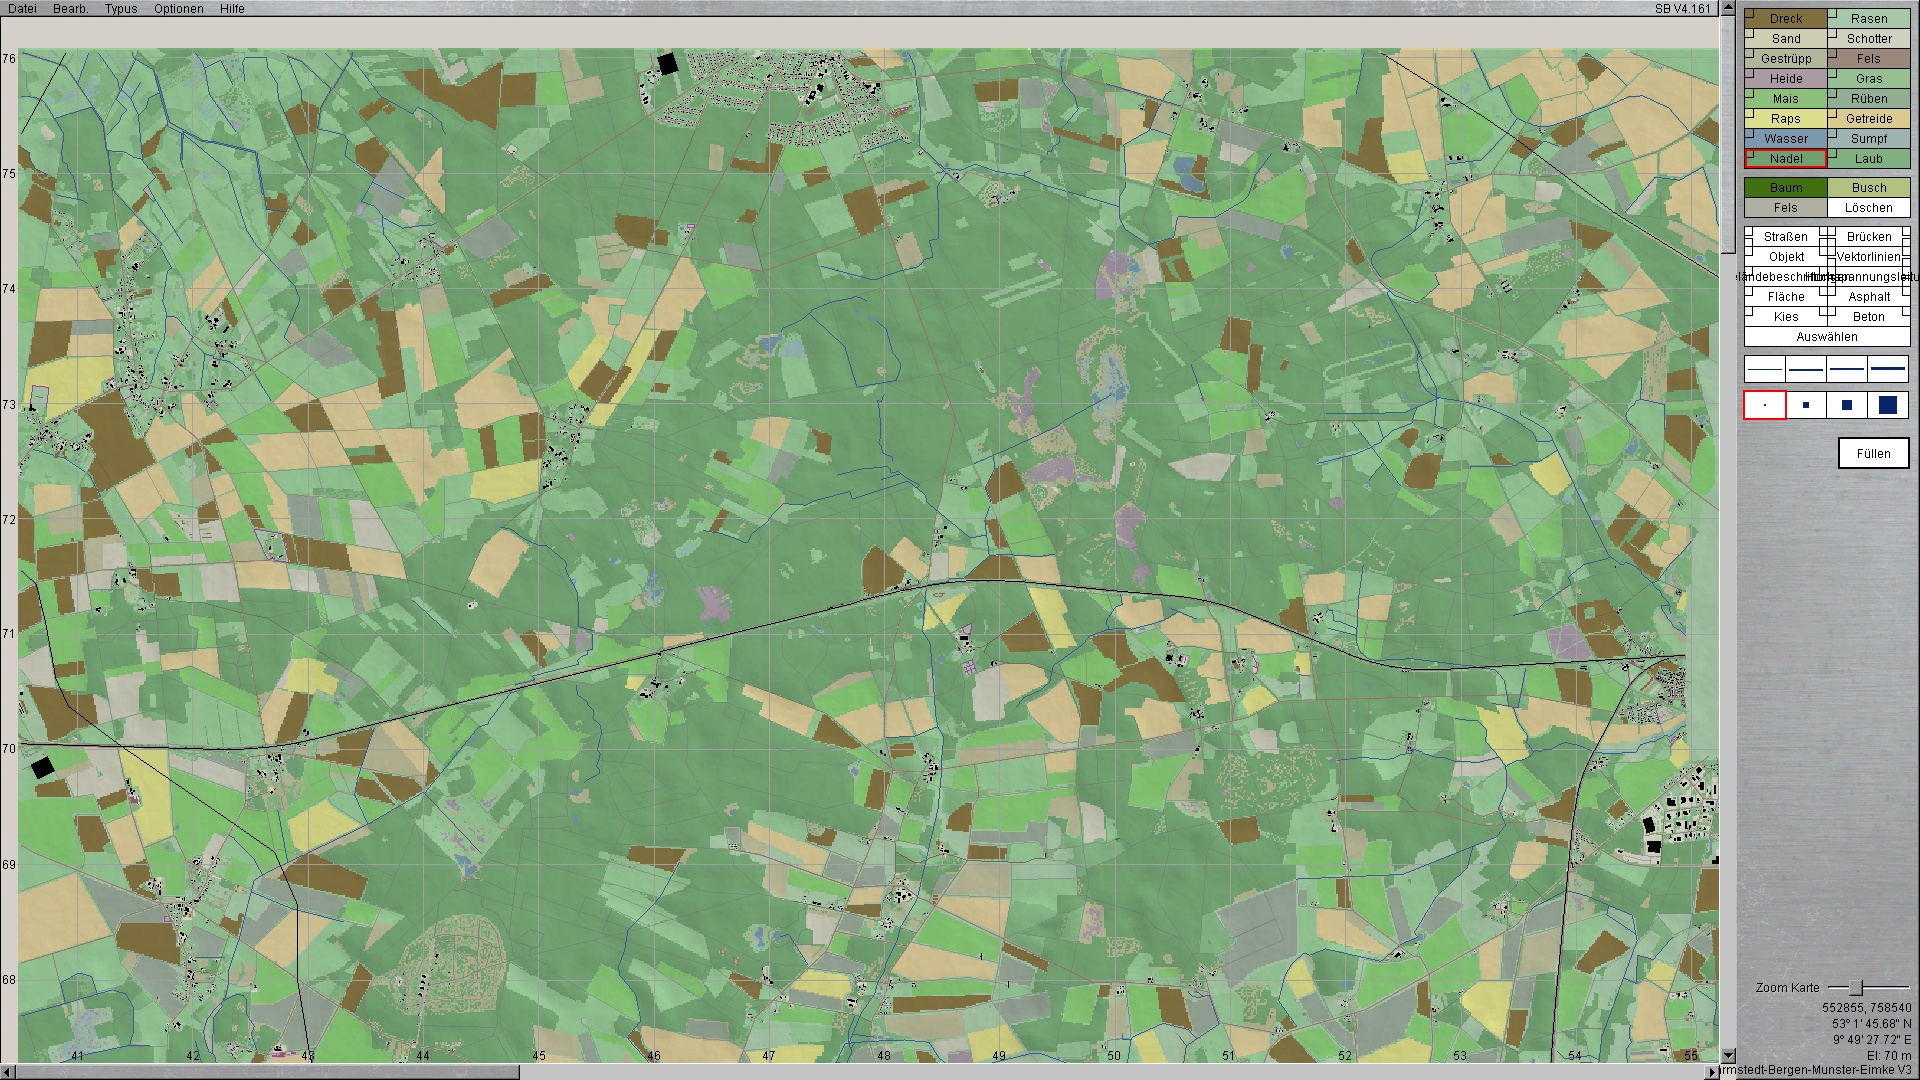Select the thinnest line width icon
Image resolution: width=1920 pixels, height=1080 pixels.
(1765, 369)
